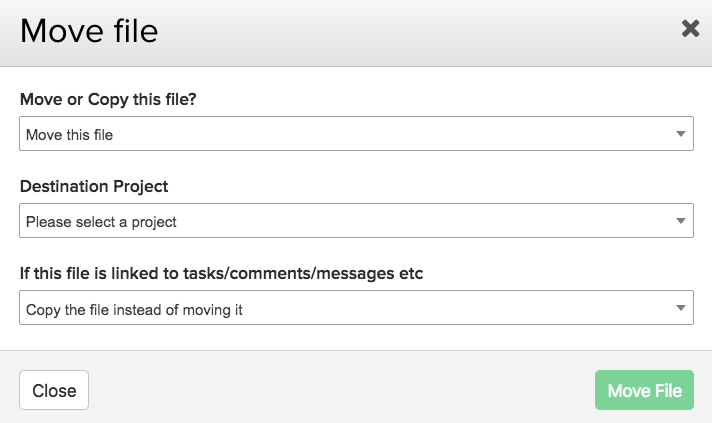Screen dimensions: 712x423
Task: Open the Move or Copy this file dropdown
Action: [x=356, y=133]
